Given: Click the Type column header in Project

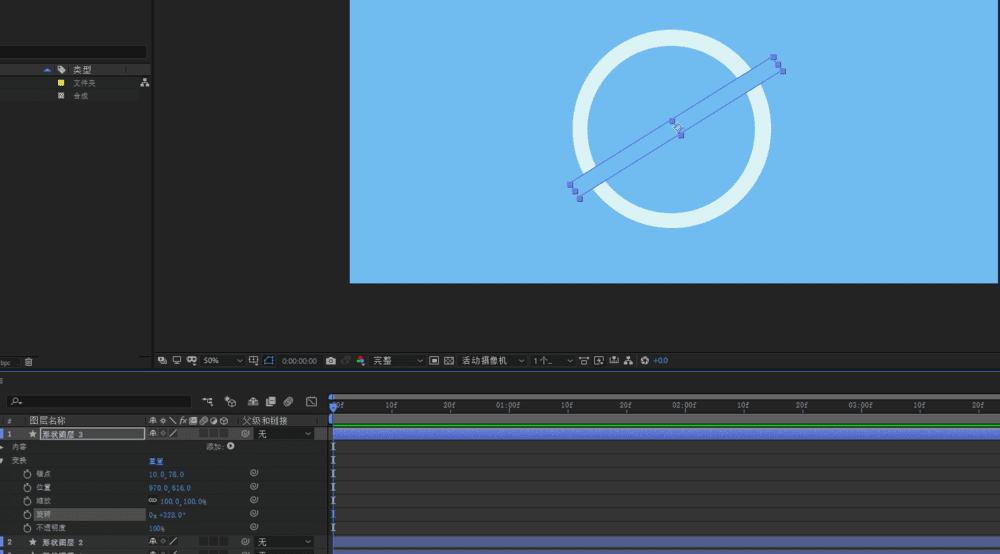Looking at the screenshot, I should (x=82, y=70).
